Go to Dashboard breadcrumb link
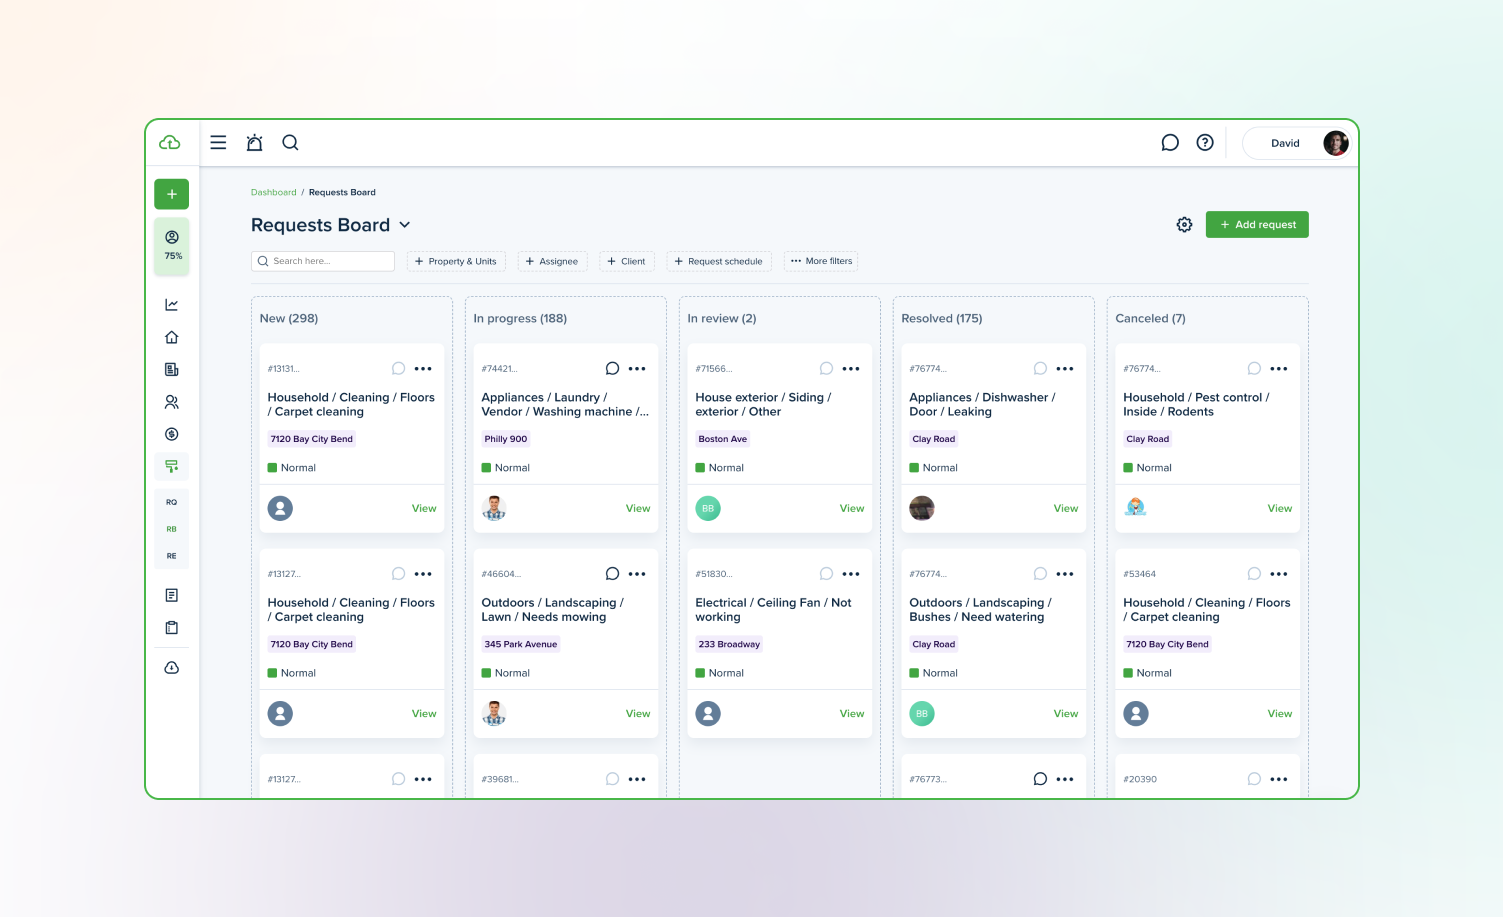 (273, 192)
